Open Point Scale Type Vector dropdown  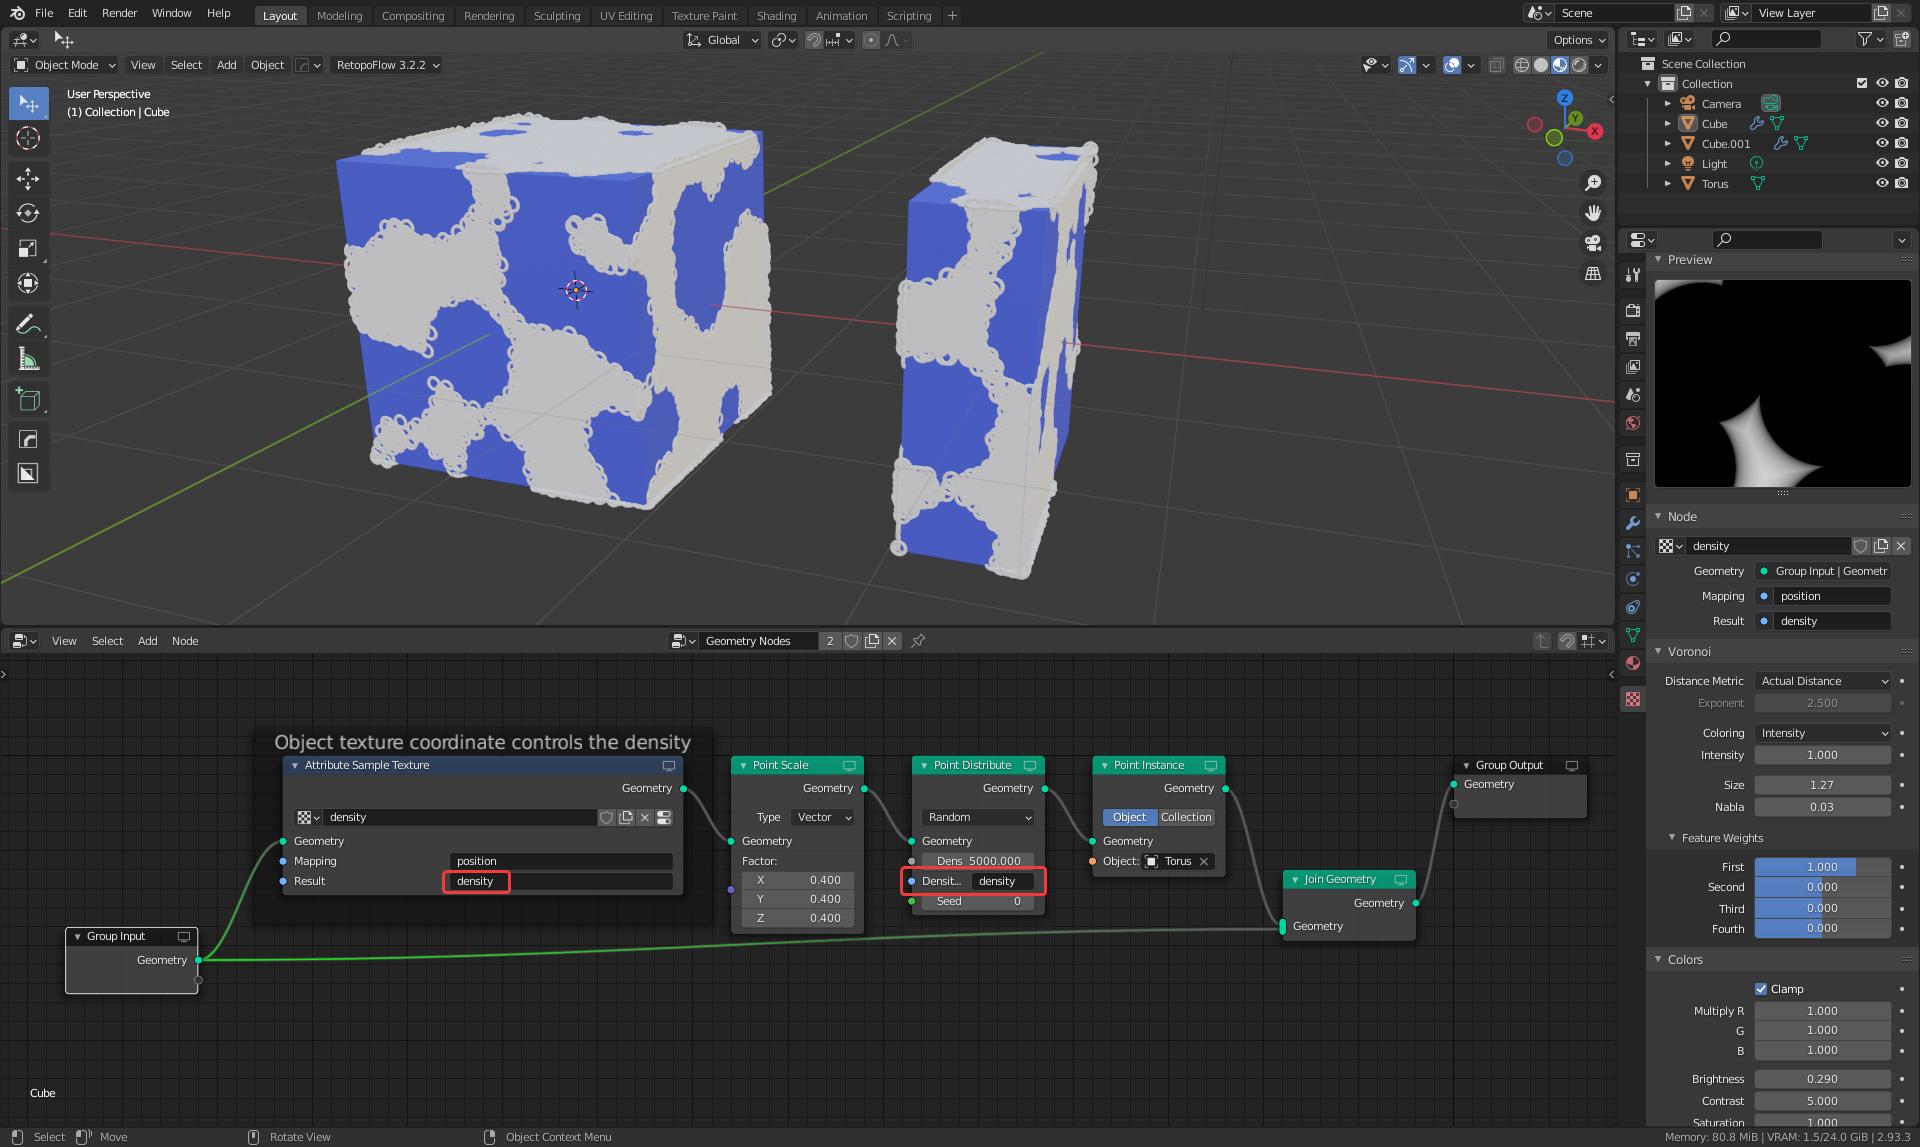pos(822,817)
